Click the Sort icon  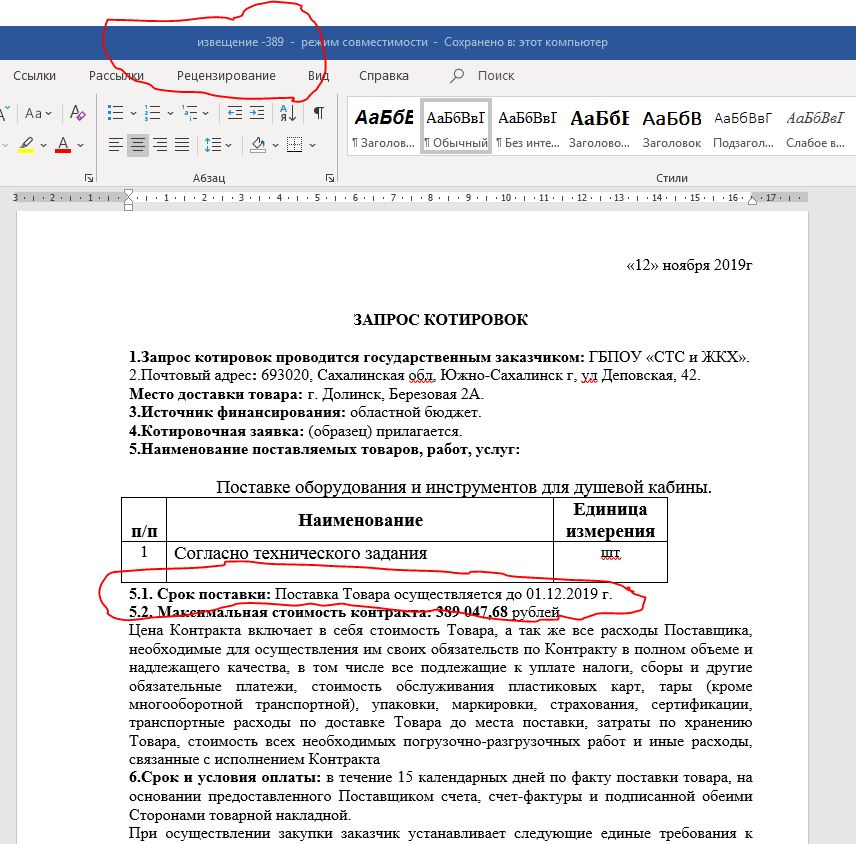pos(287,113)
